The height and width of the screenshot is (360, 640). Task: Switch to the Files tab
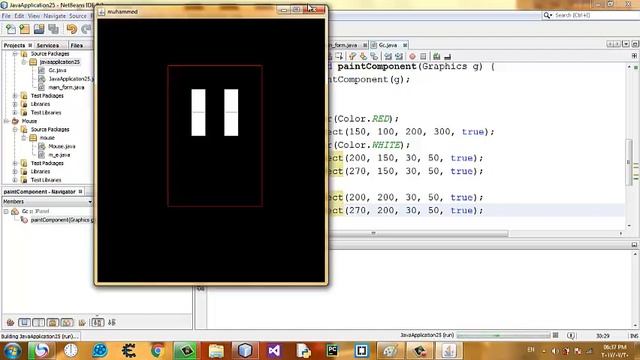coord(77,45)
